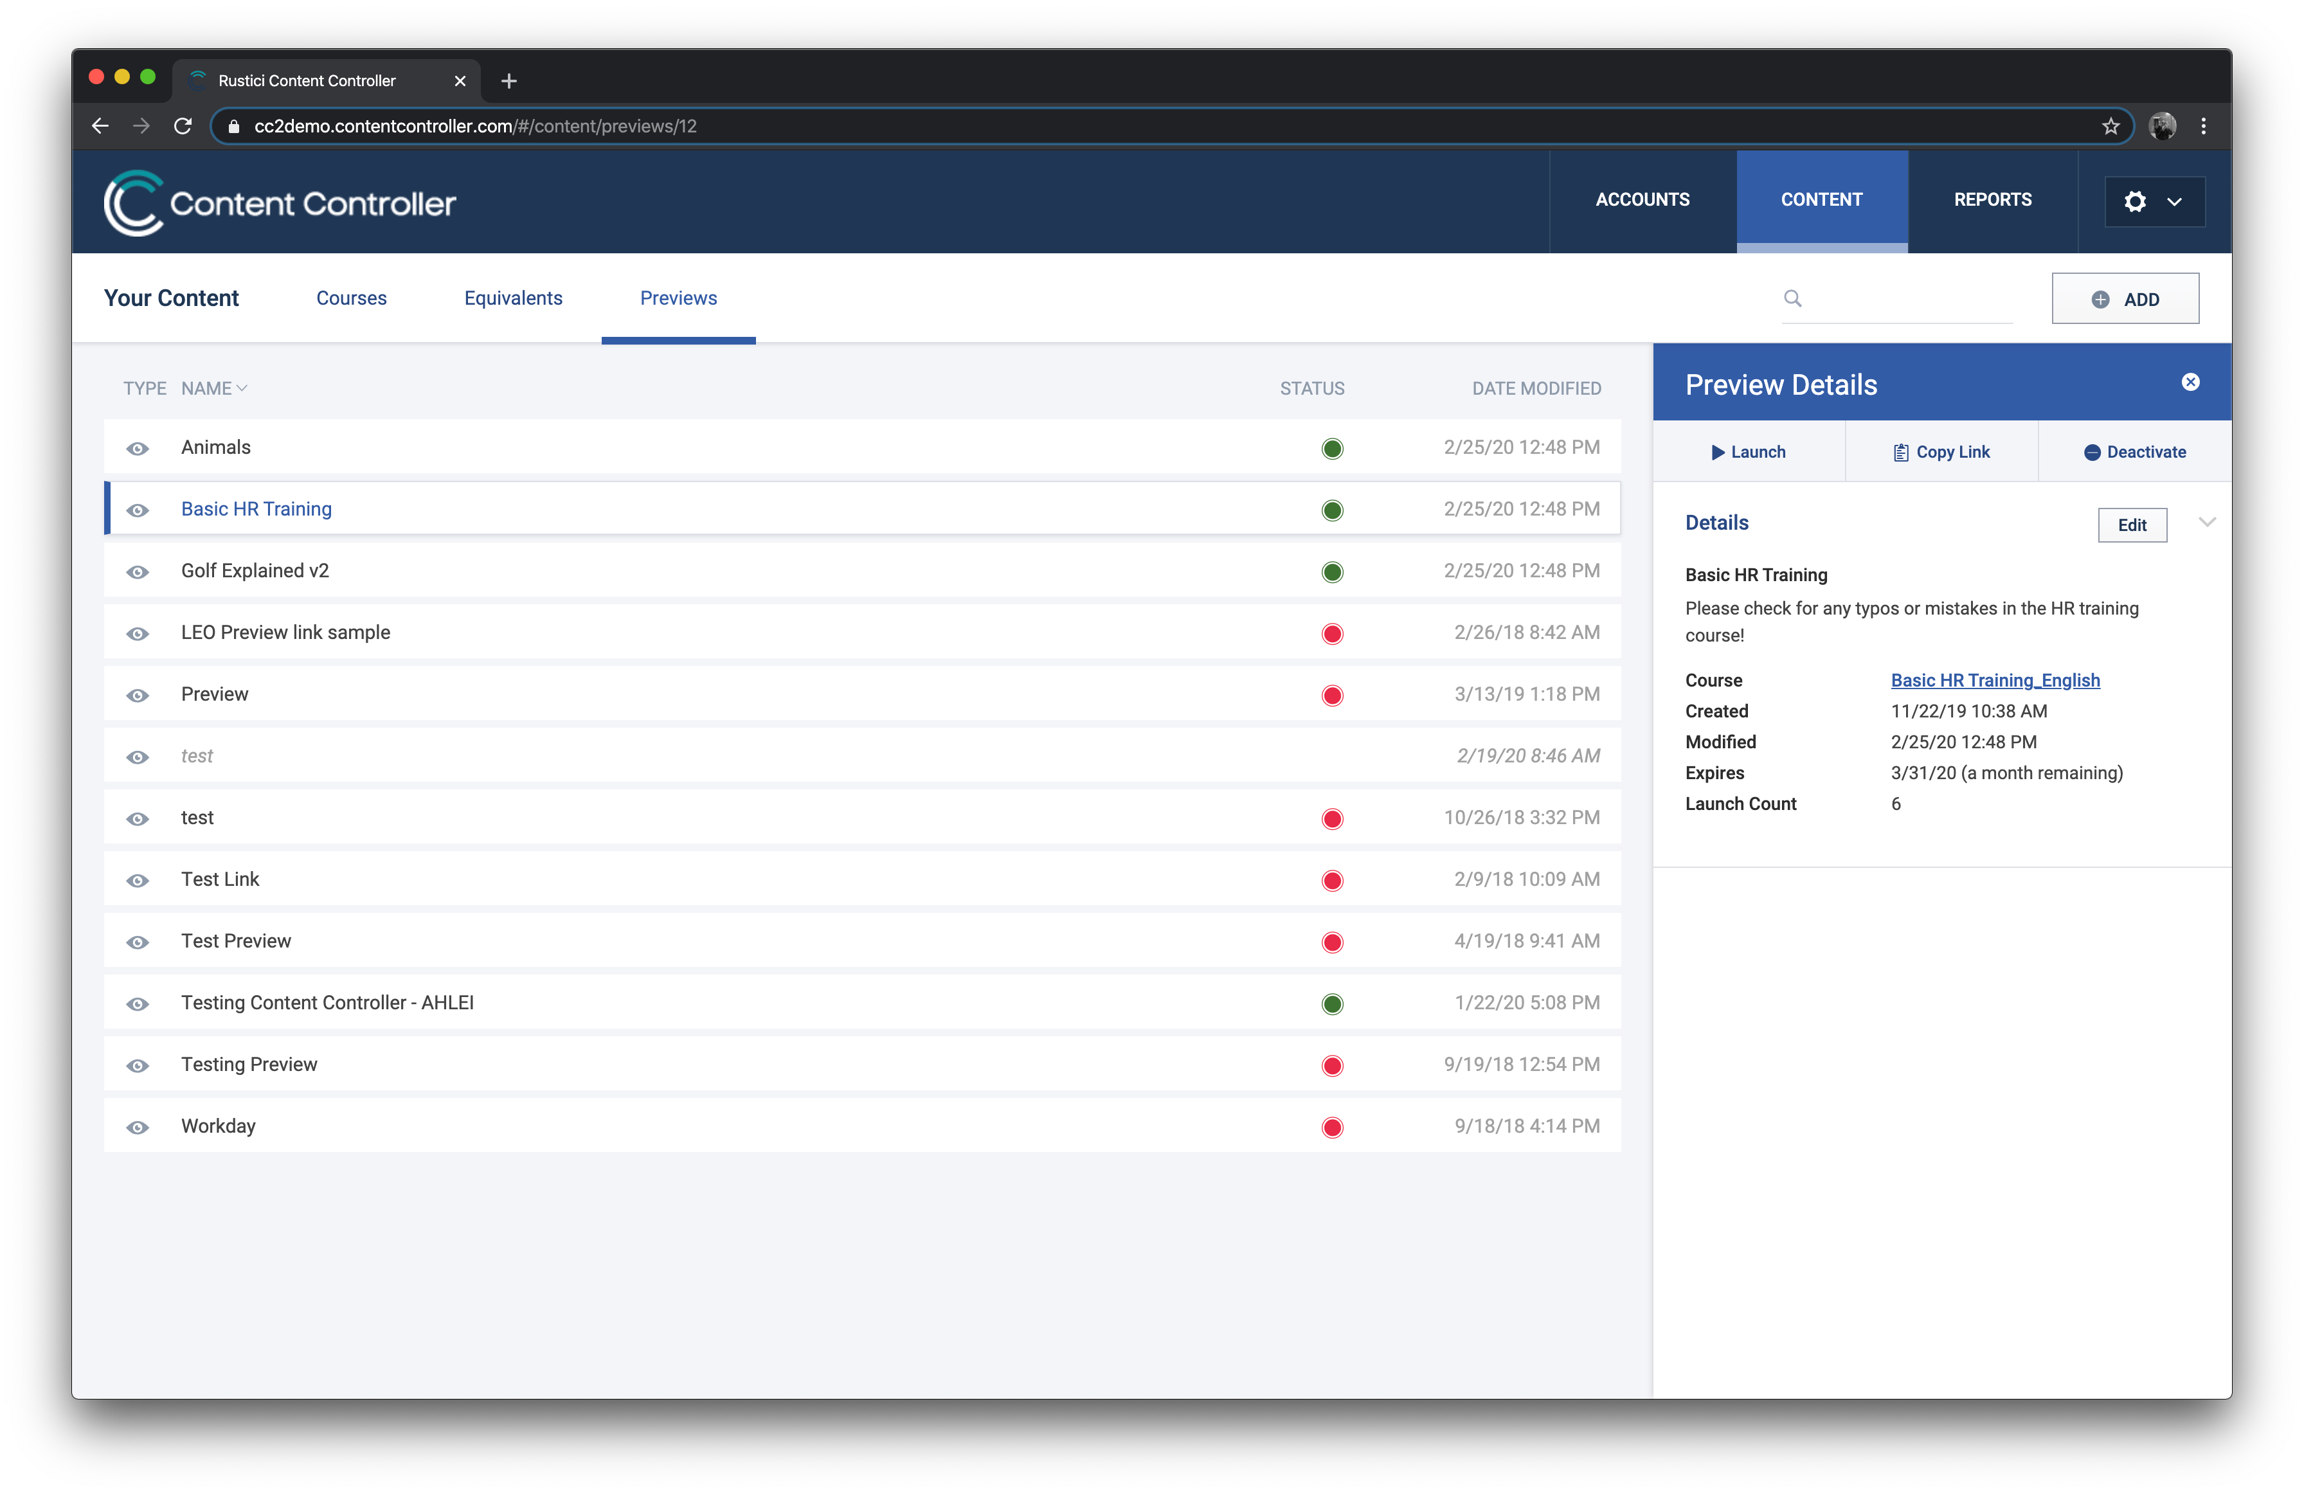This screenshot has height=1494, width=2304.
Task: Click the Copy Link clipboard icon
Action: (x=1900, y=452)
